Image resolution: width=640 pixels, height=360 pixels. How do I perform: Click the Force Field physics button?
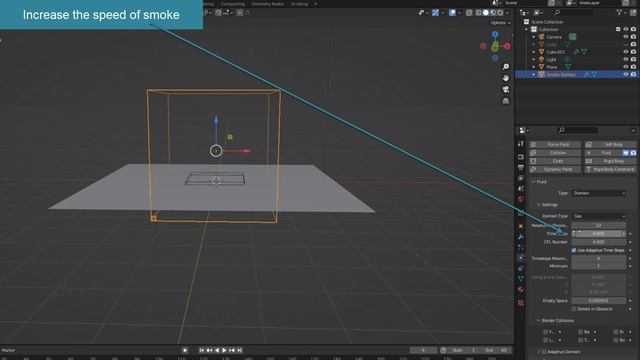click(x=555, y=144)
